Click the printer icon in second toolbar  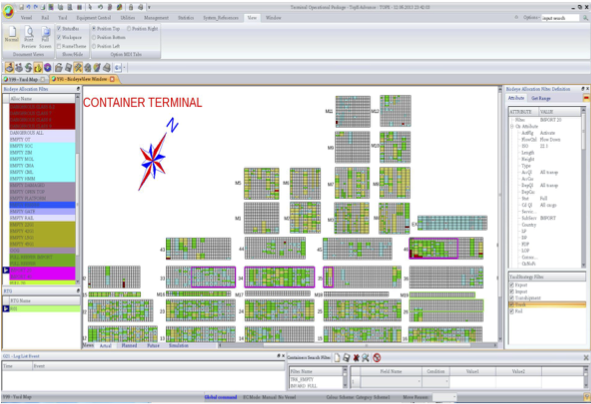click(107, 67)
